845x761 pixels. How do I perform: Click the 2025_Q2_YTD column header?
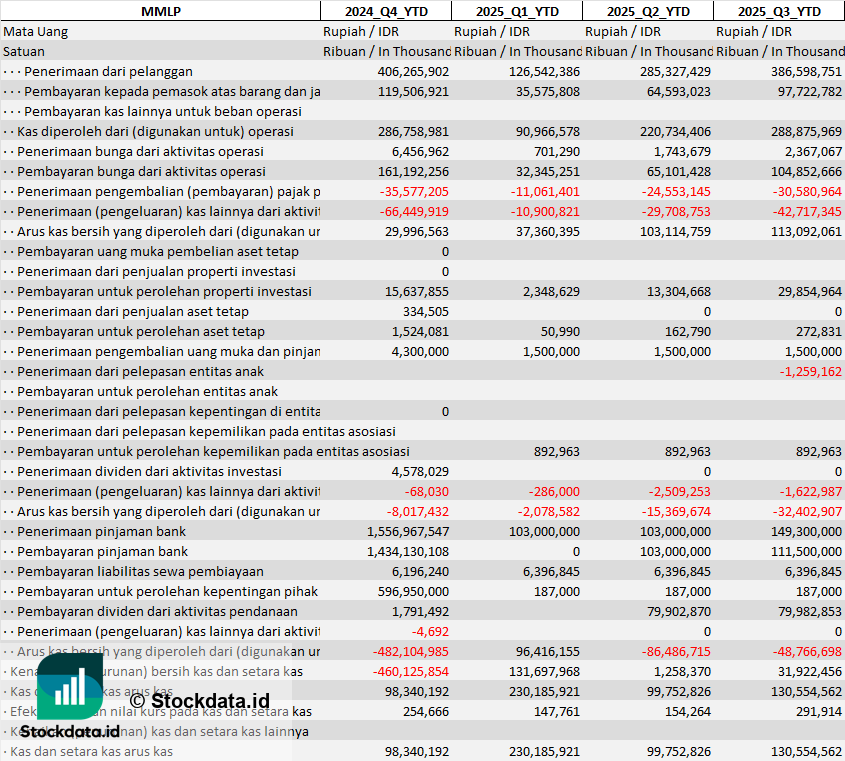click(x=647, y=11)
